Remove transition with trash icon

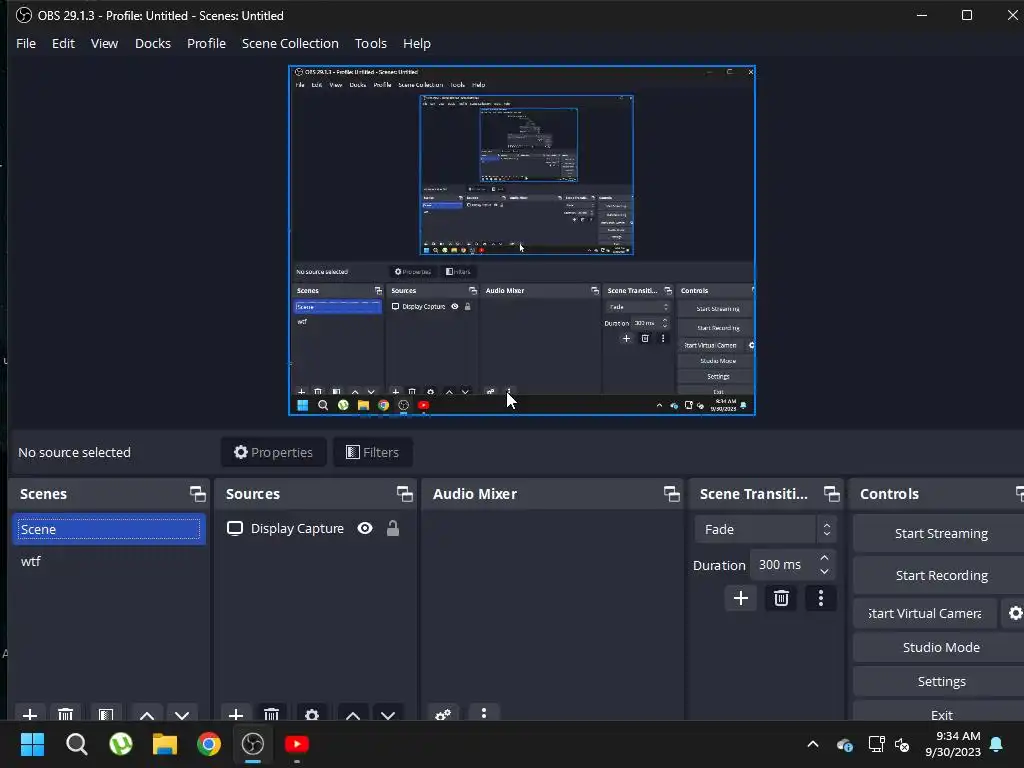781,598
